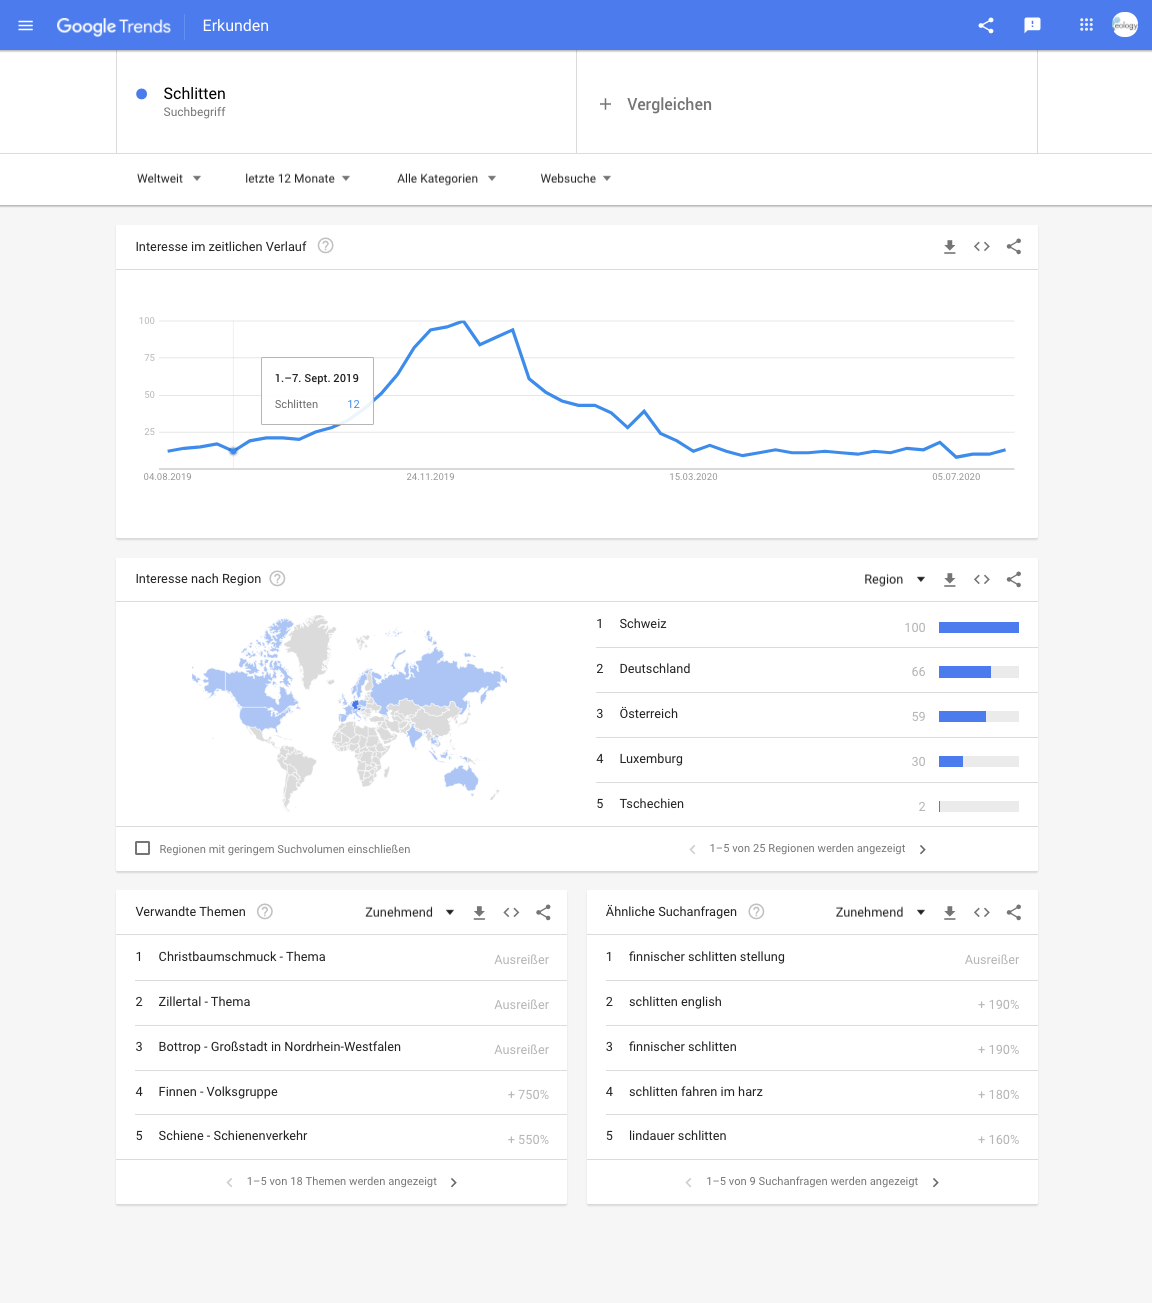The height and width of the screenshot is (1303, 1152).
Task: Open the account profile avatar
Action: click(x=1125, y=25)
